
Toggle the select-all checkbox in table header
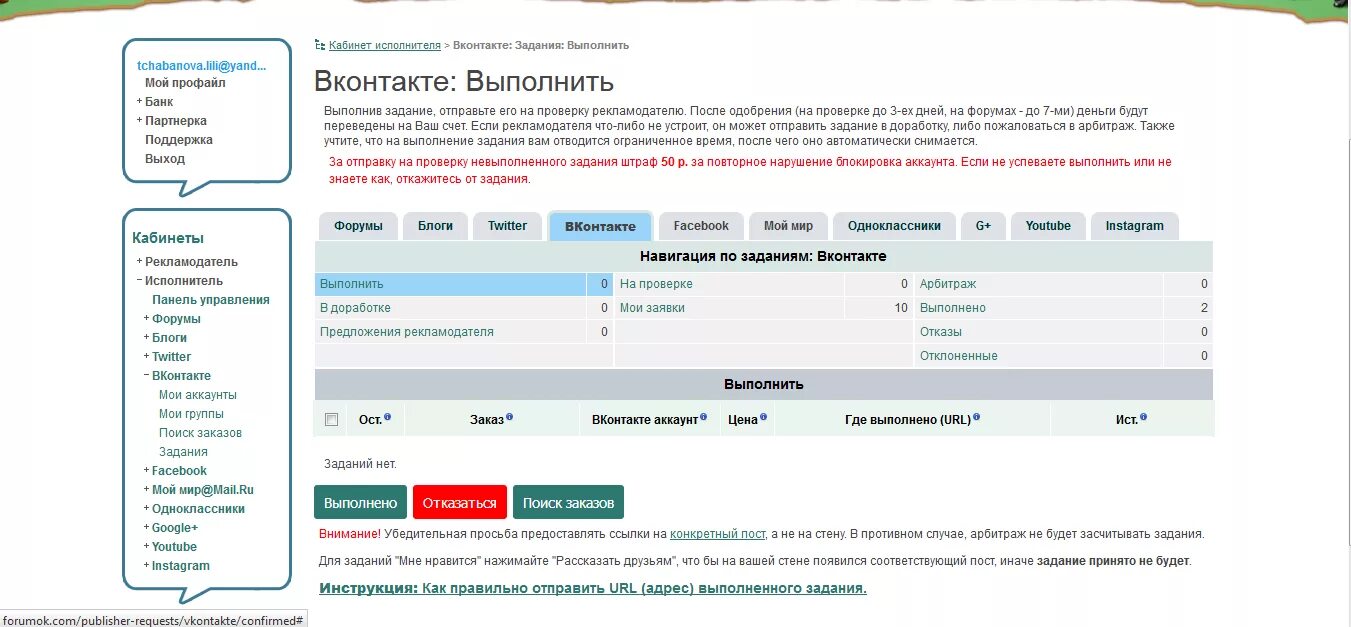[x=332, y=420]
